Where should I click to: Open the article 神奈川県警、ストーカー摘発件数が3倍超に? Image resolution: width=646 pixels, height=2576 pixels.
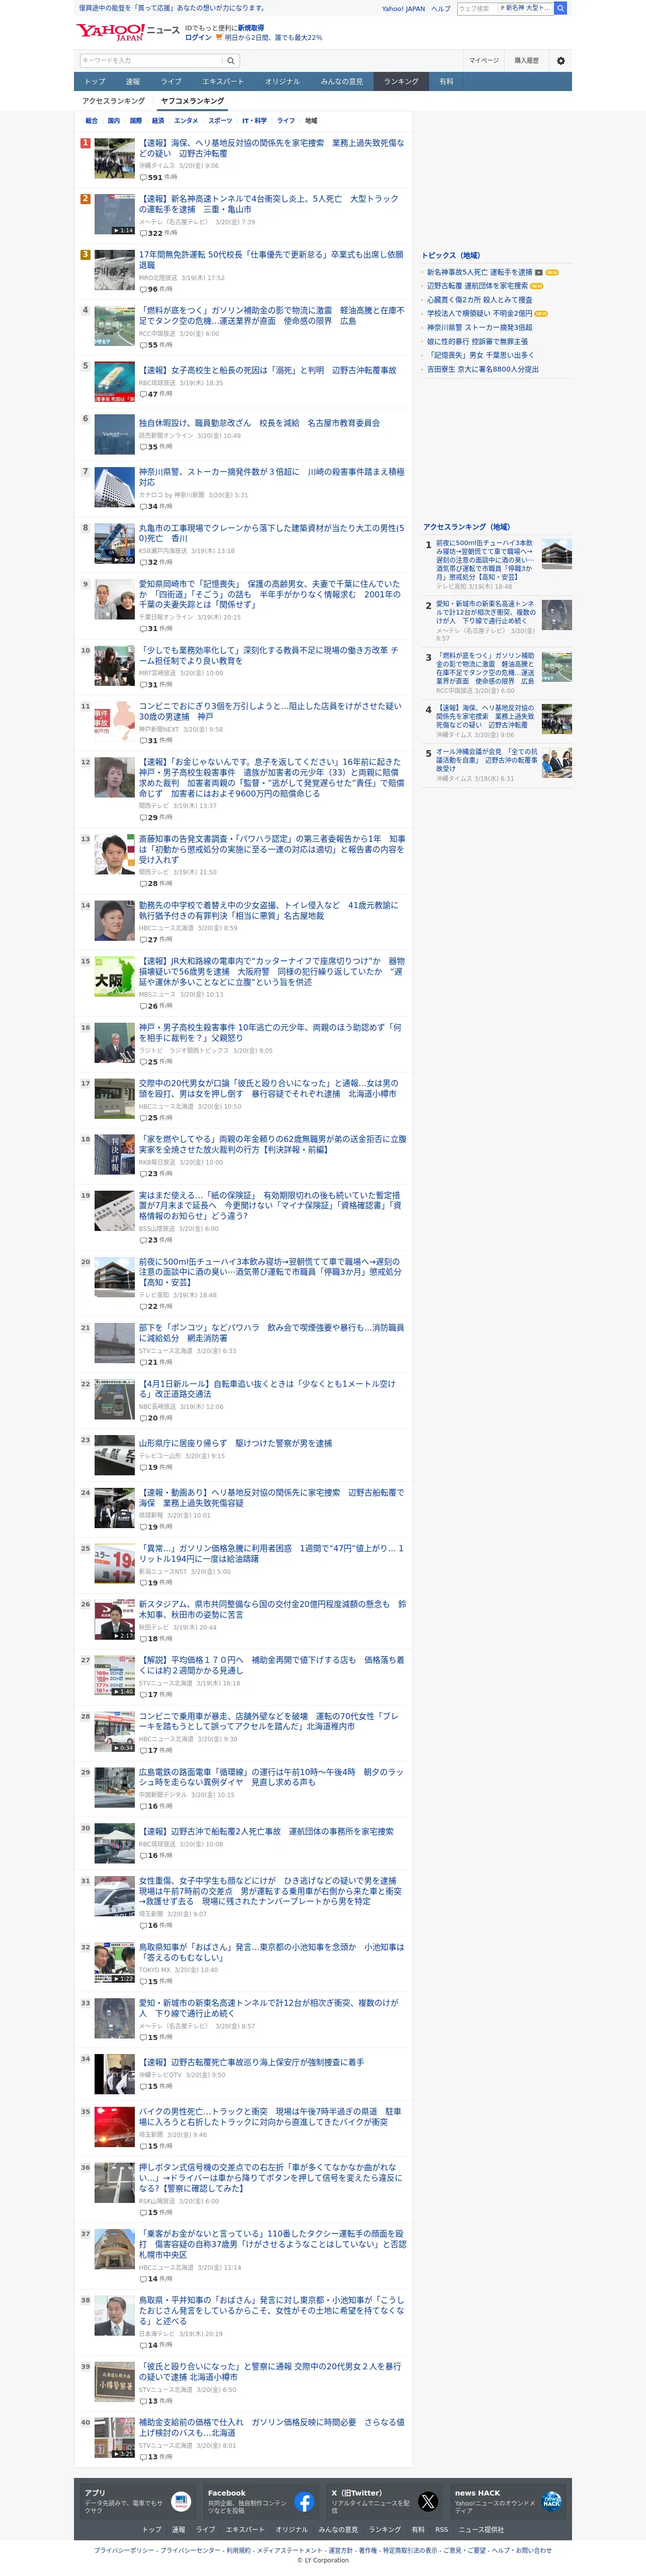click(x=271, y=477)
